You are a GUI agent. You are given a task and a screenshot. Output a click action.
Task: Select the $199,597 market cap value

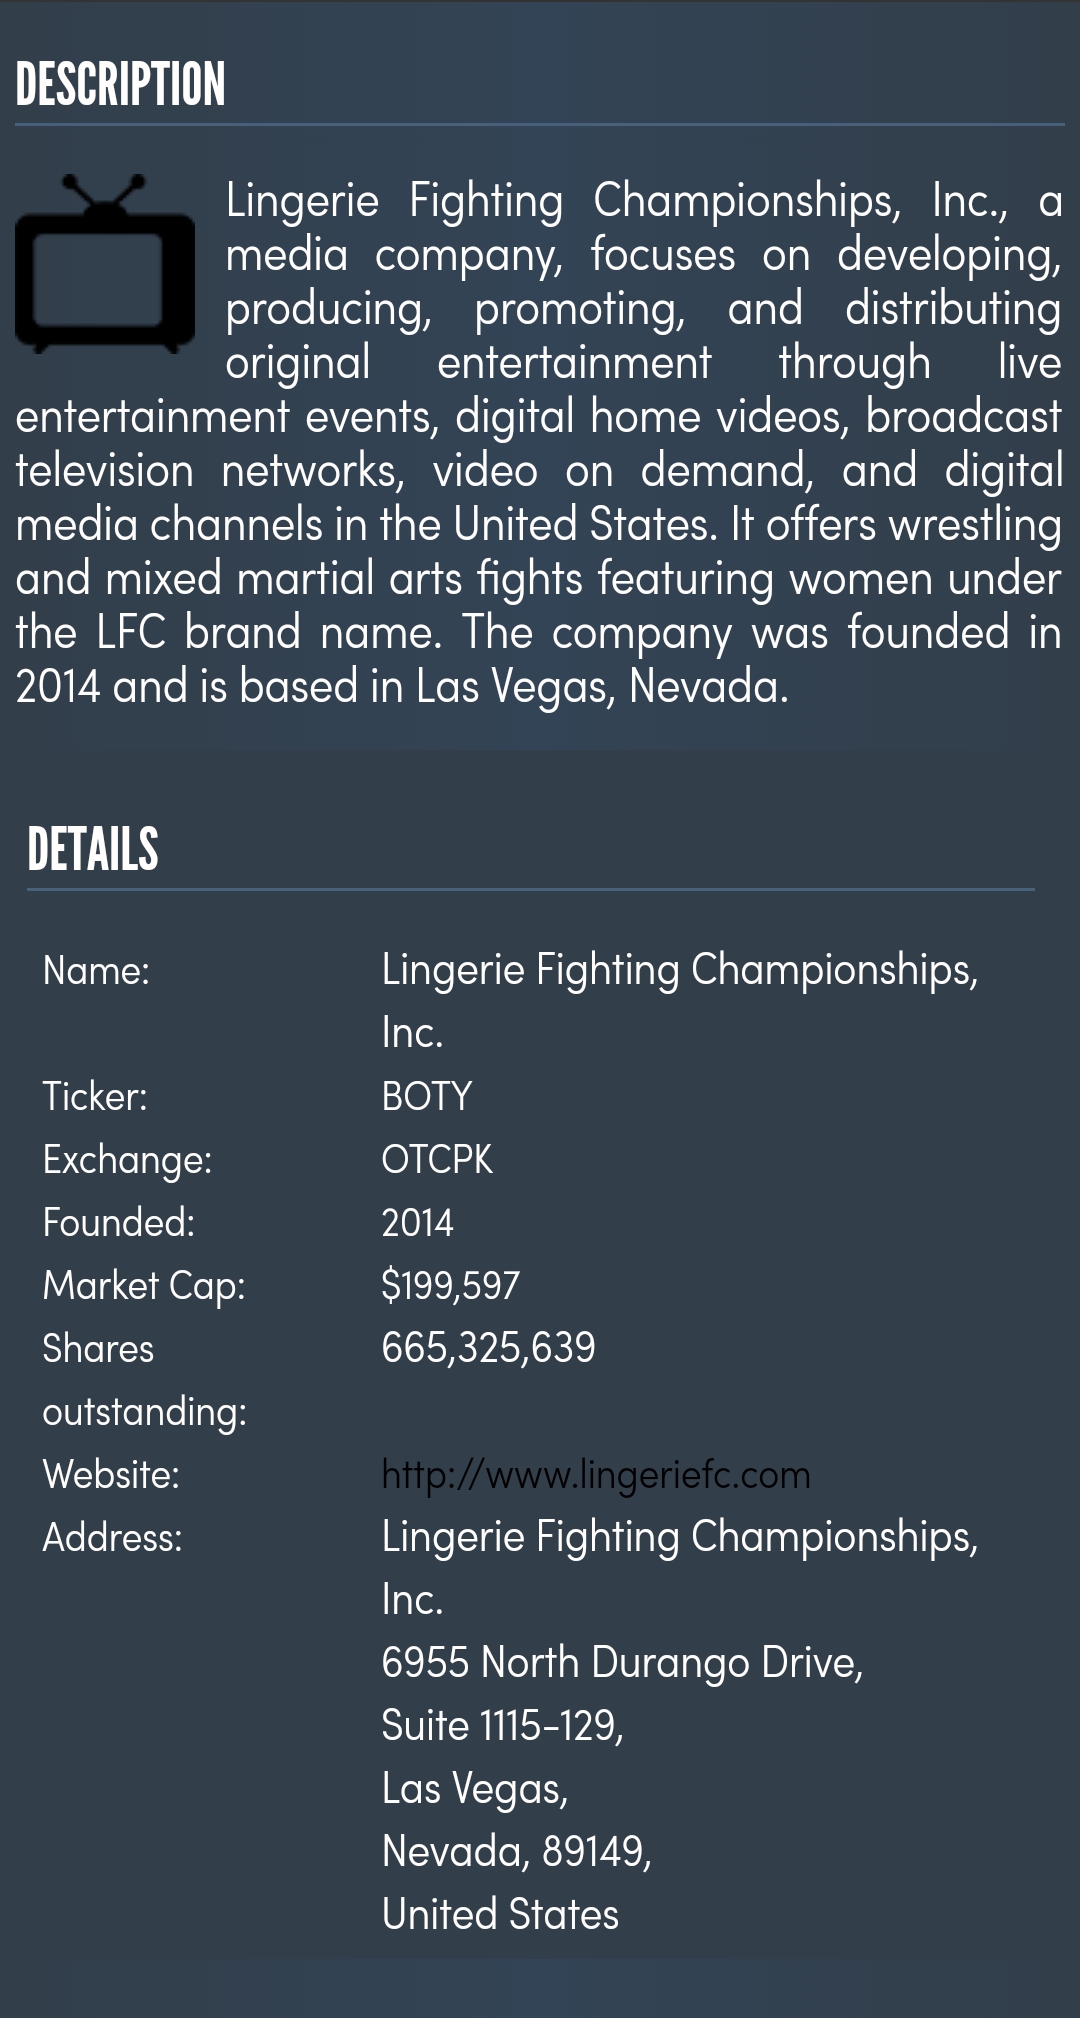[x=451, y=1286]
